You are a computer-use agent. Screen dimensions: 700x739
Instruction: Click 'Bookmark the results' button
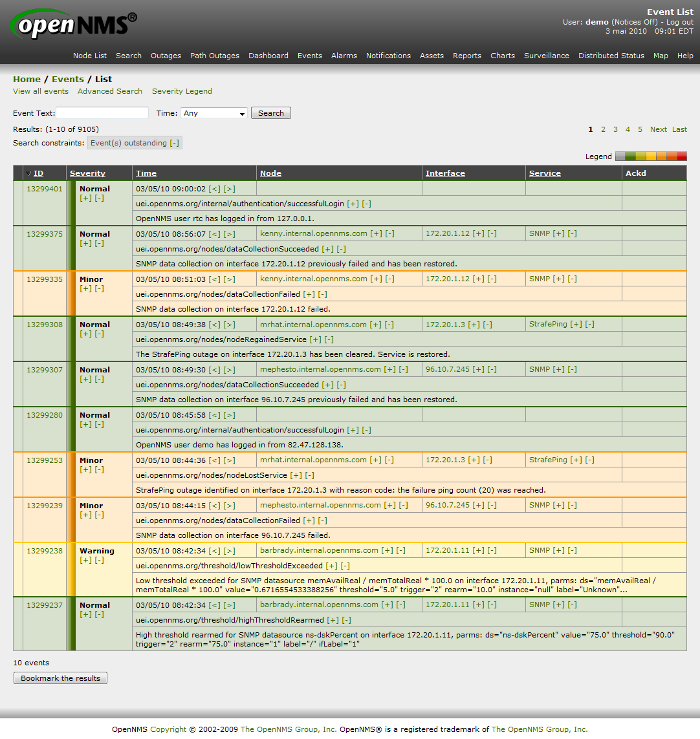click(61, 678)
